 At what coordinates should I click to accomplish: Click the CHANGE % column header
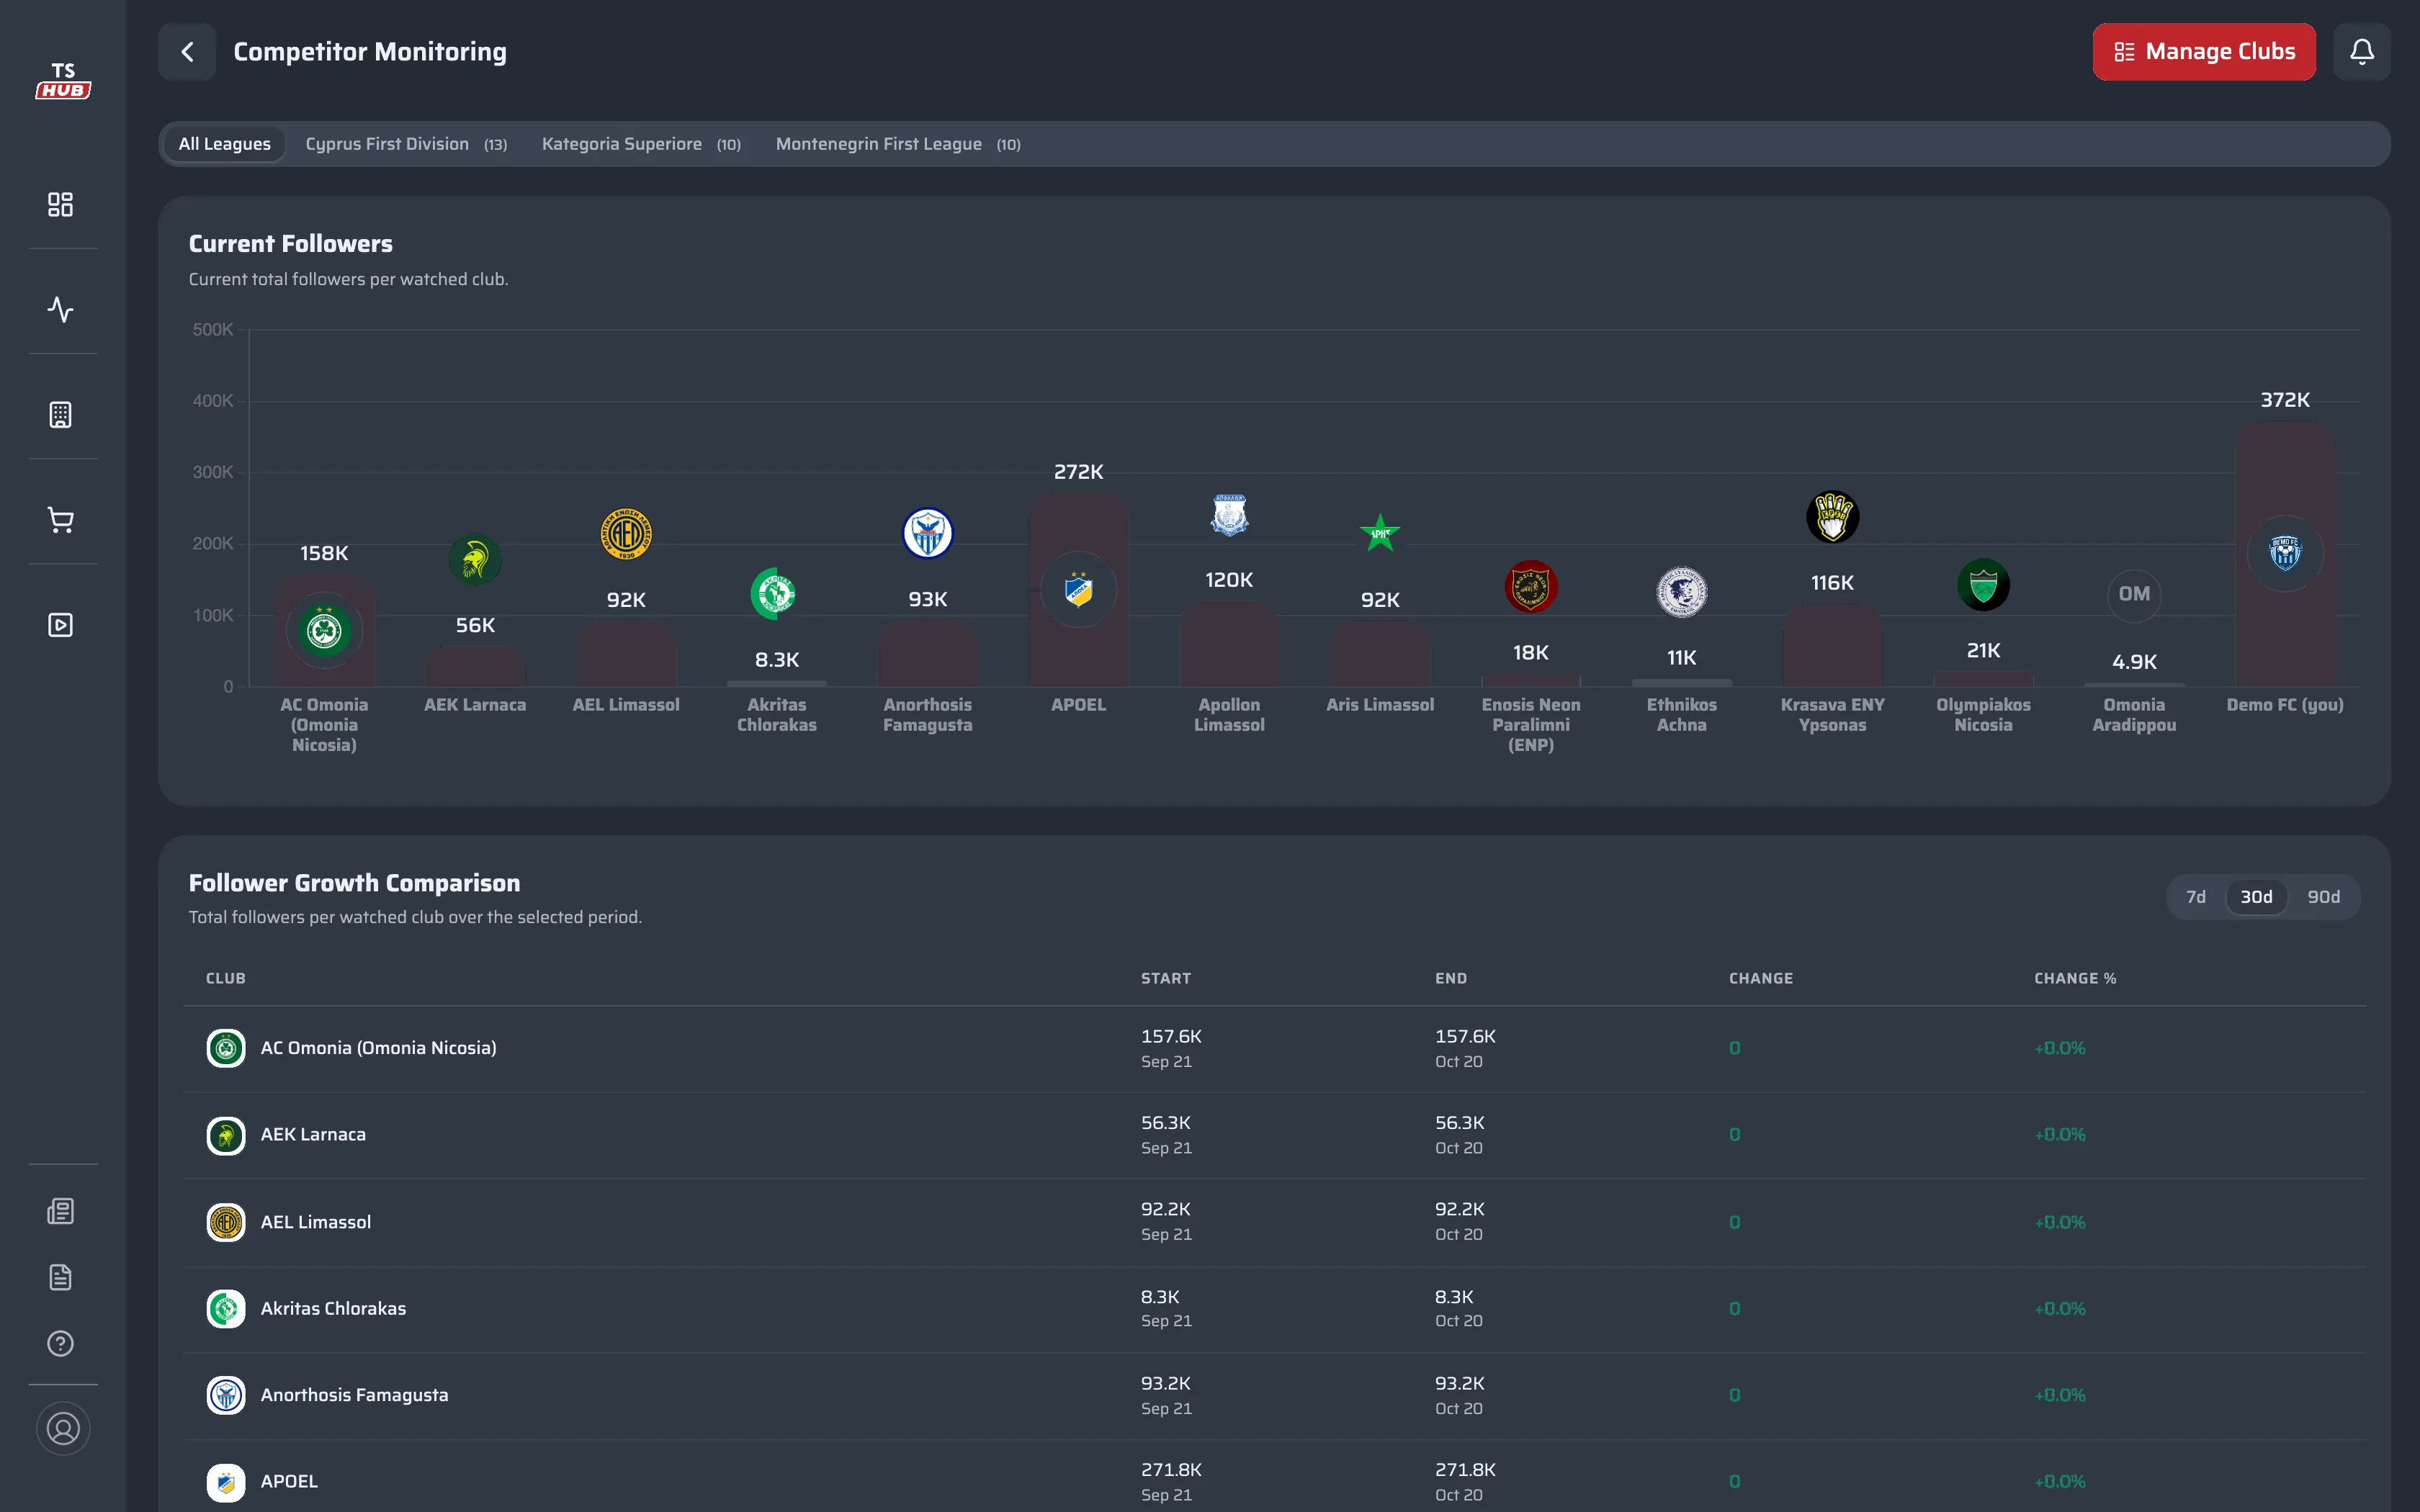[2075, 978]
